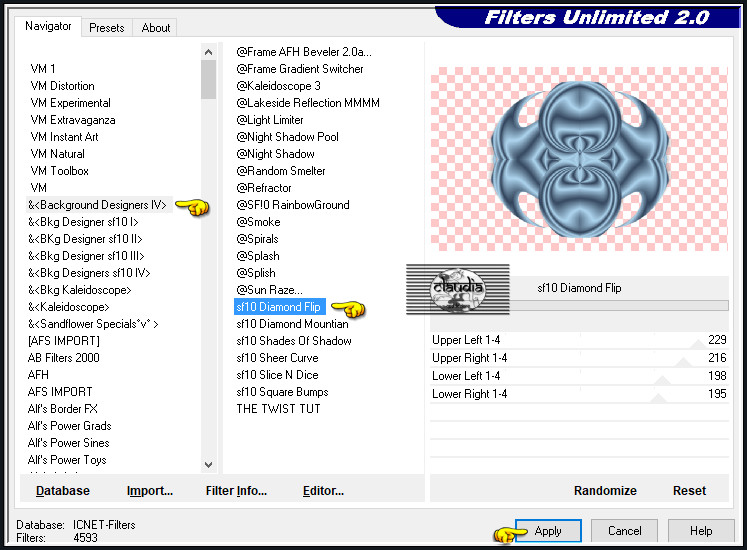Open Filter Info...

tap(236, 490)
